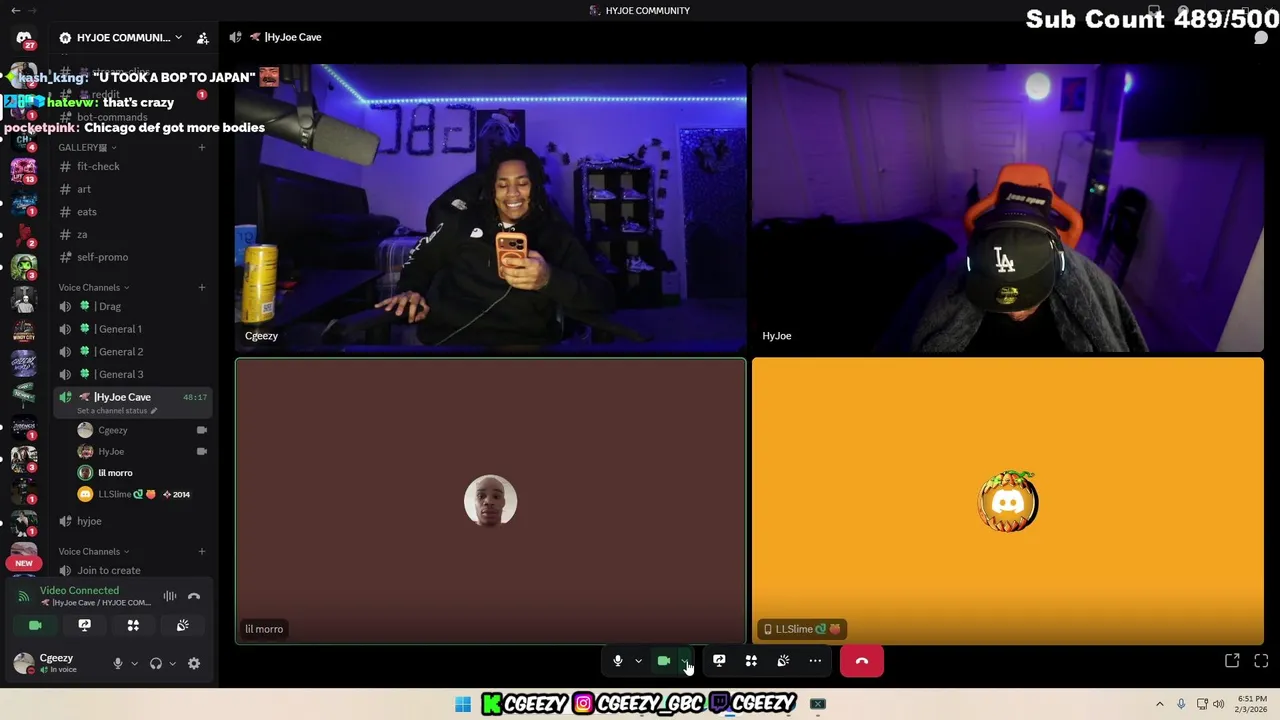Open server icon with 13 badge
Viewport: 1280px width, 720px height.
pyautogui.click(x=24, y=170)
